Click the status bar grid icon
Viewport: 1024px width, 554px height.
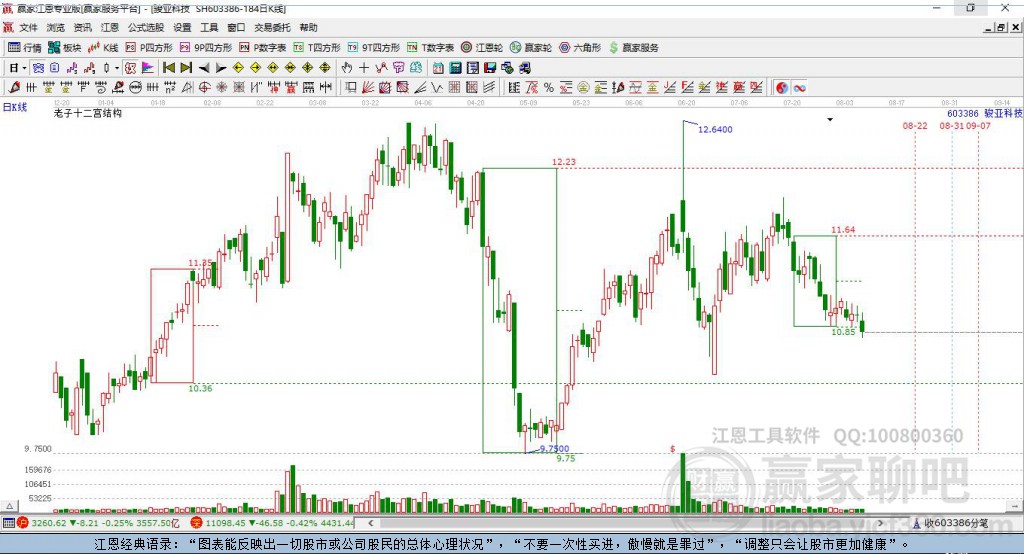click(8, 523)
